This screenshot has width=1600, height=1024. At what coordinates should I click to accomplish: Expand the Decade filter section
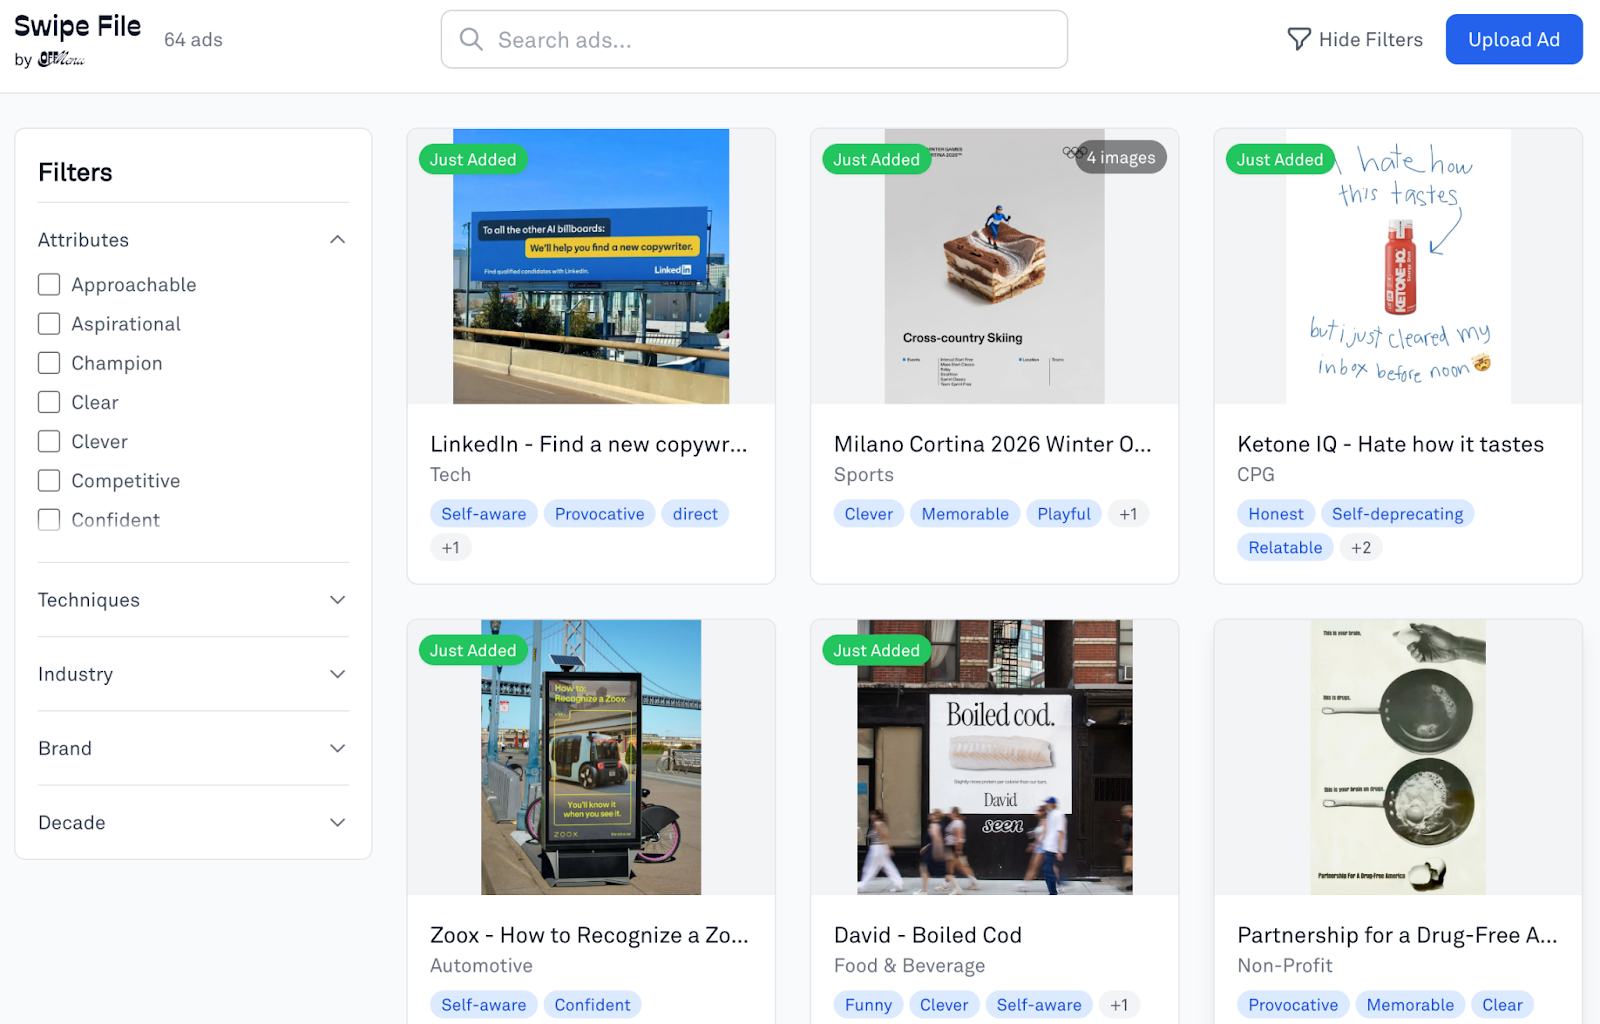coord(193,822)
